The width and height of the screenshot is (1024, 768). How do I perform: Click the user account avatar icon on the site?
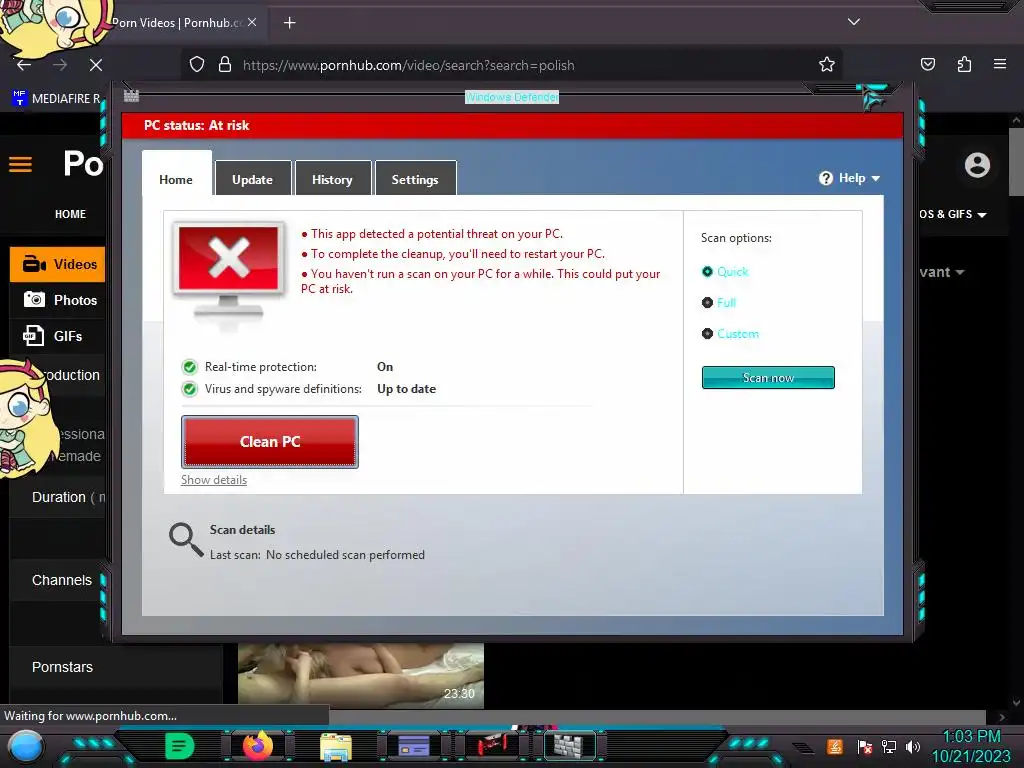977,165
